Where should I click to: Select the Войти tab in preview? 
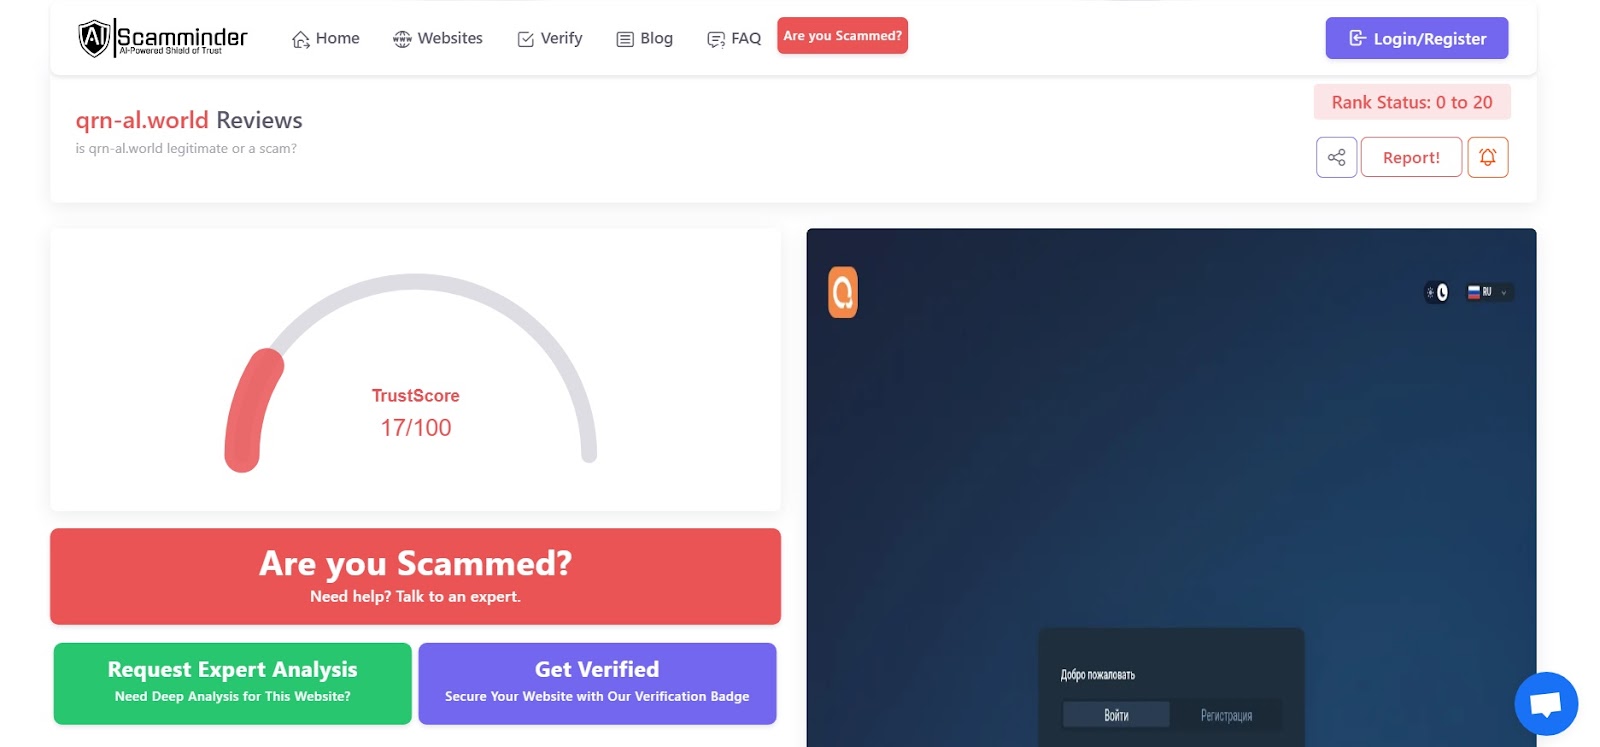(x=1116, y=715)
